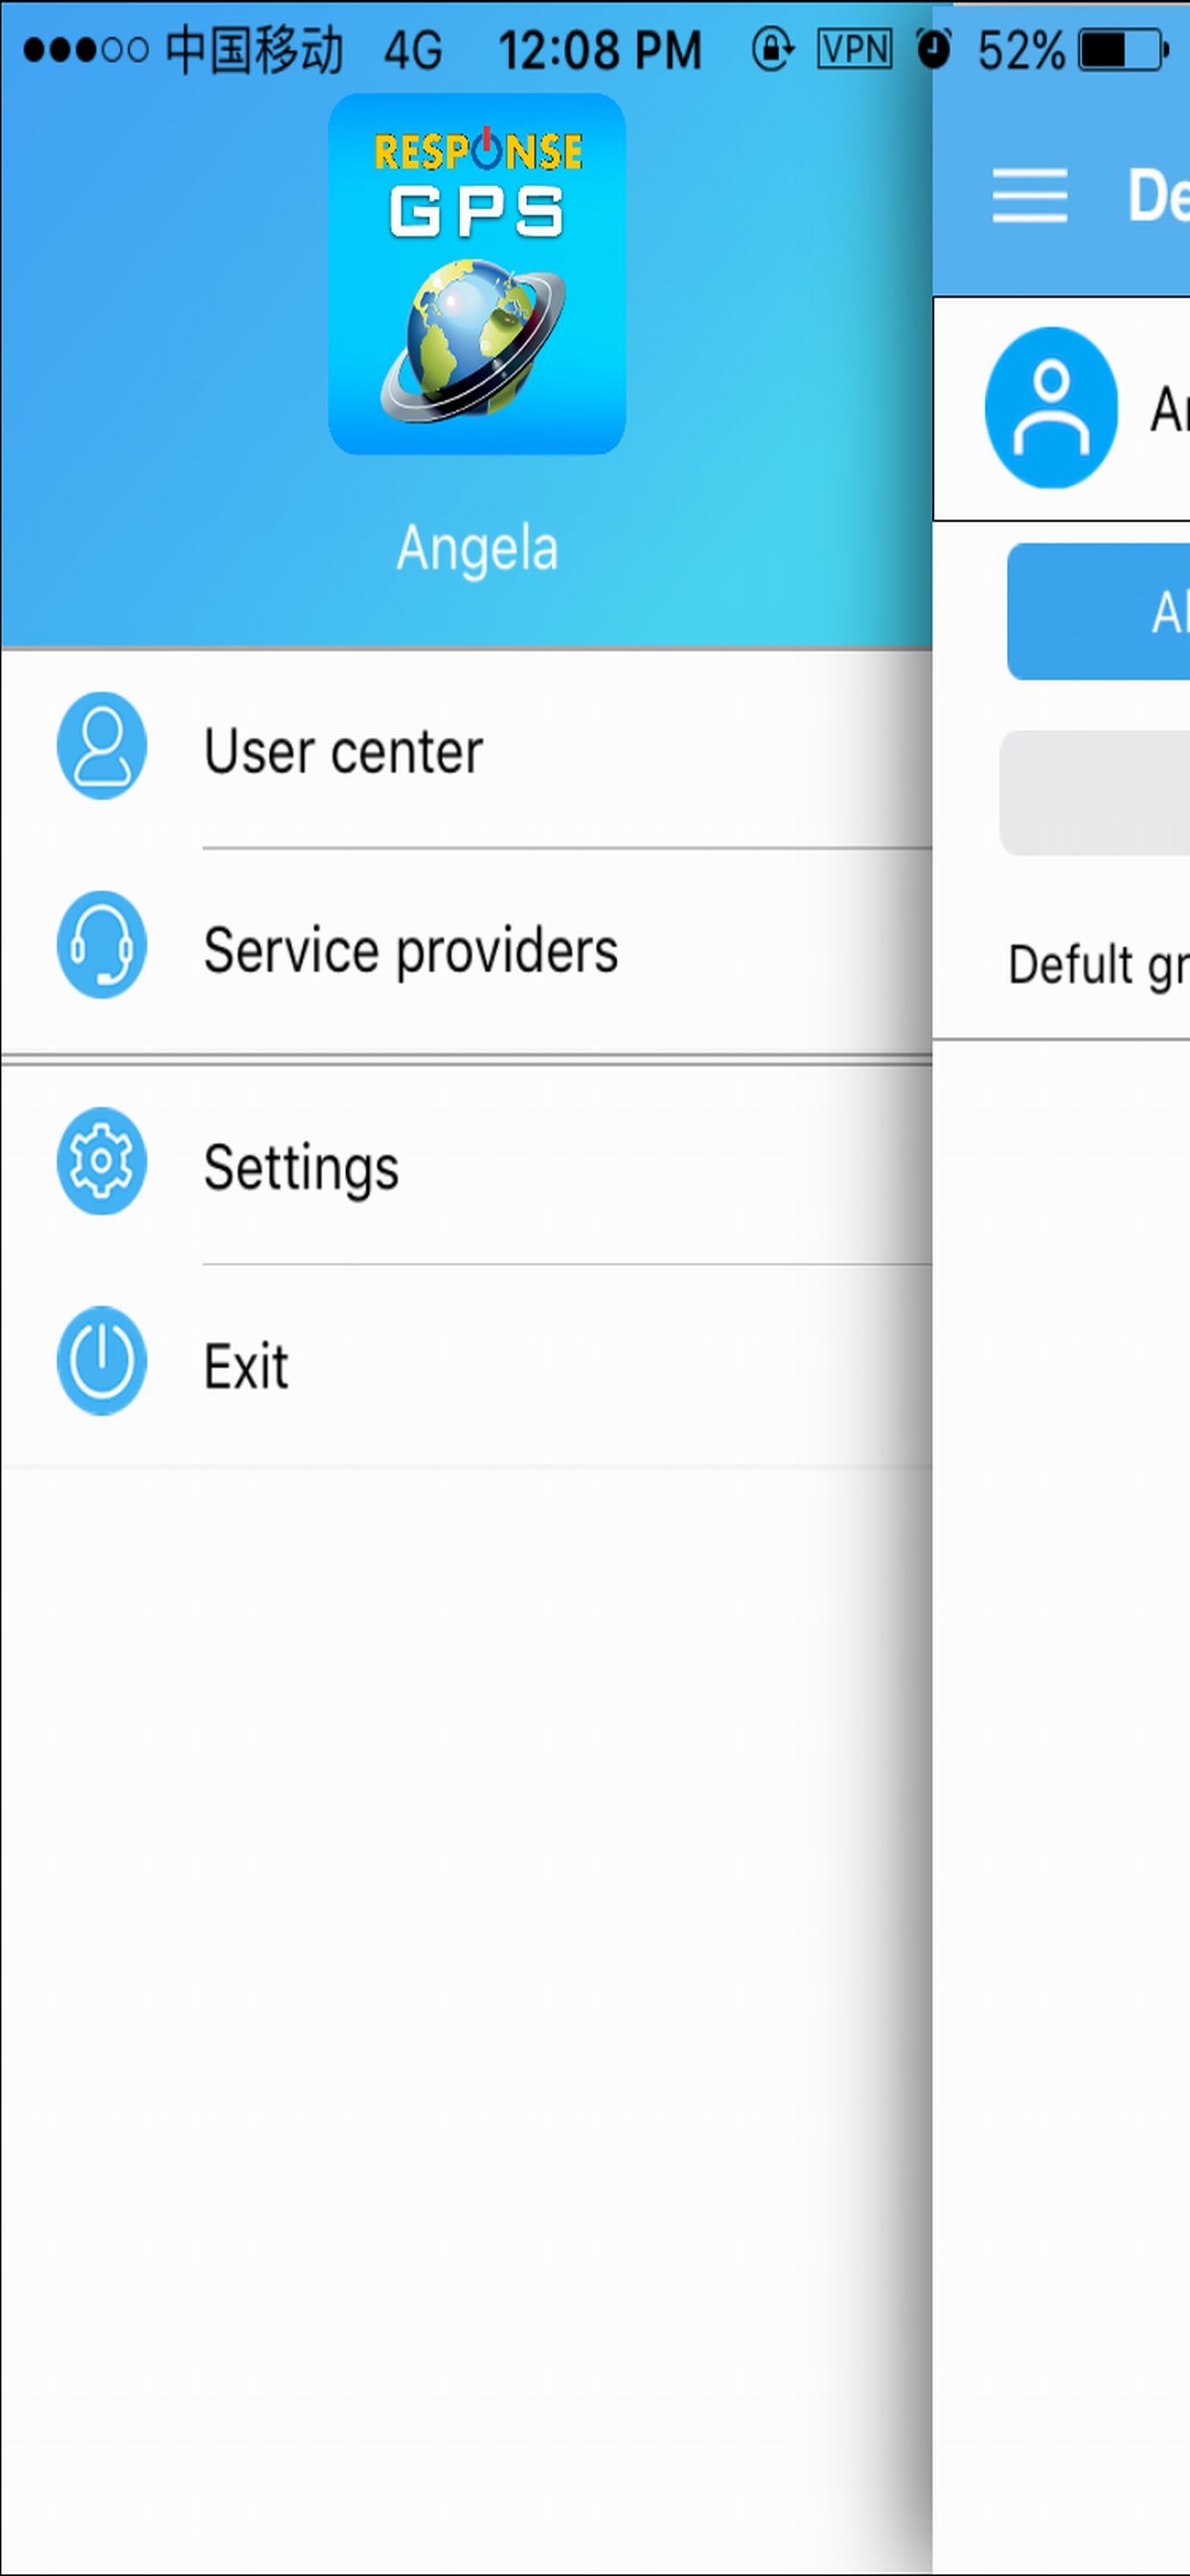Go to the Settings menu entry
This screenshot has height=2576, width=1190.
click(301, 1167)
